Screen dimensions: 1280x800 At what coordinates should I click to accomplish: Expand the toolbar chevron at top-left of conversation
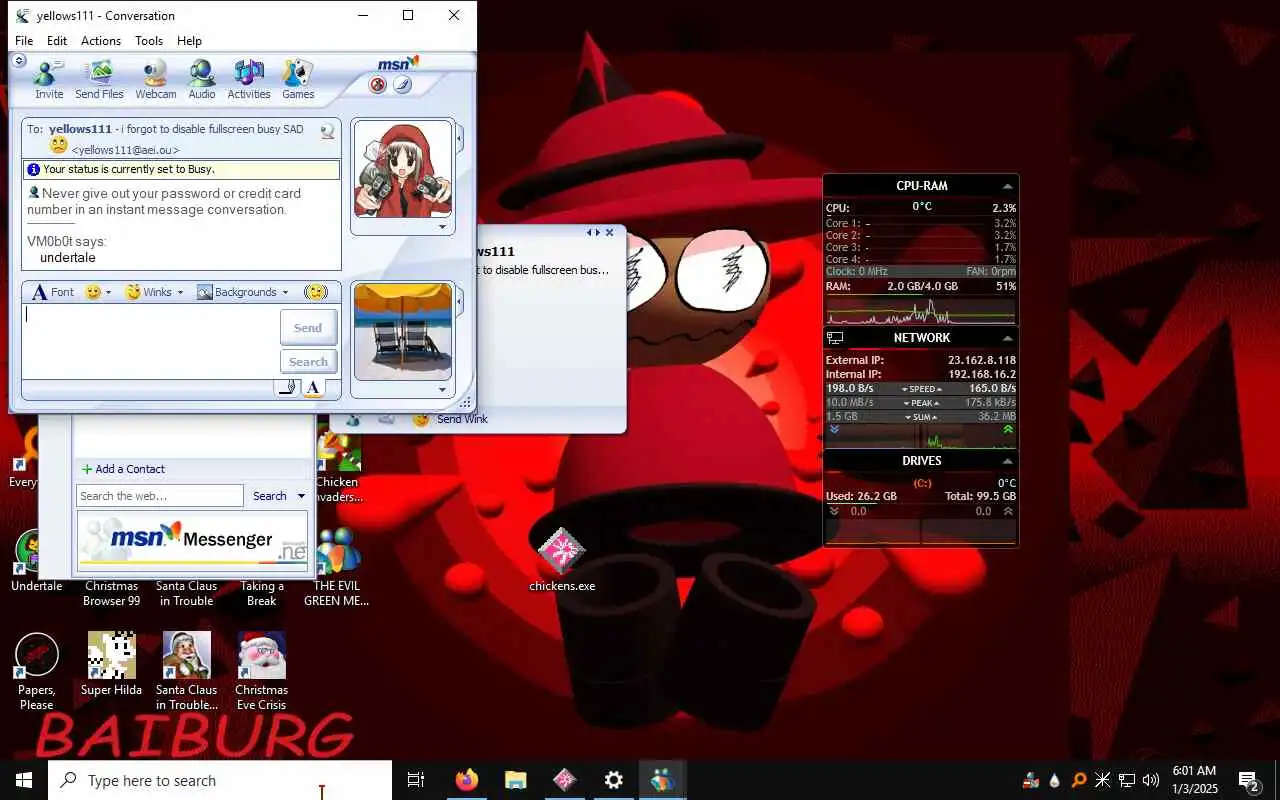[19, 61]
